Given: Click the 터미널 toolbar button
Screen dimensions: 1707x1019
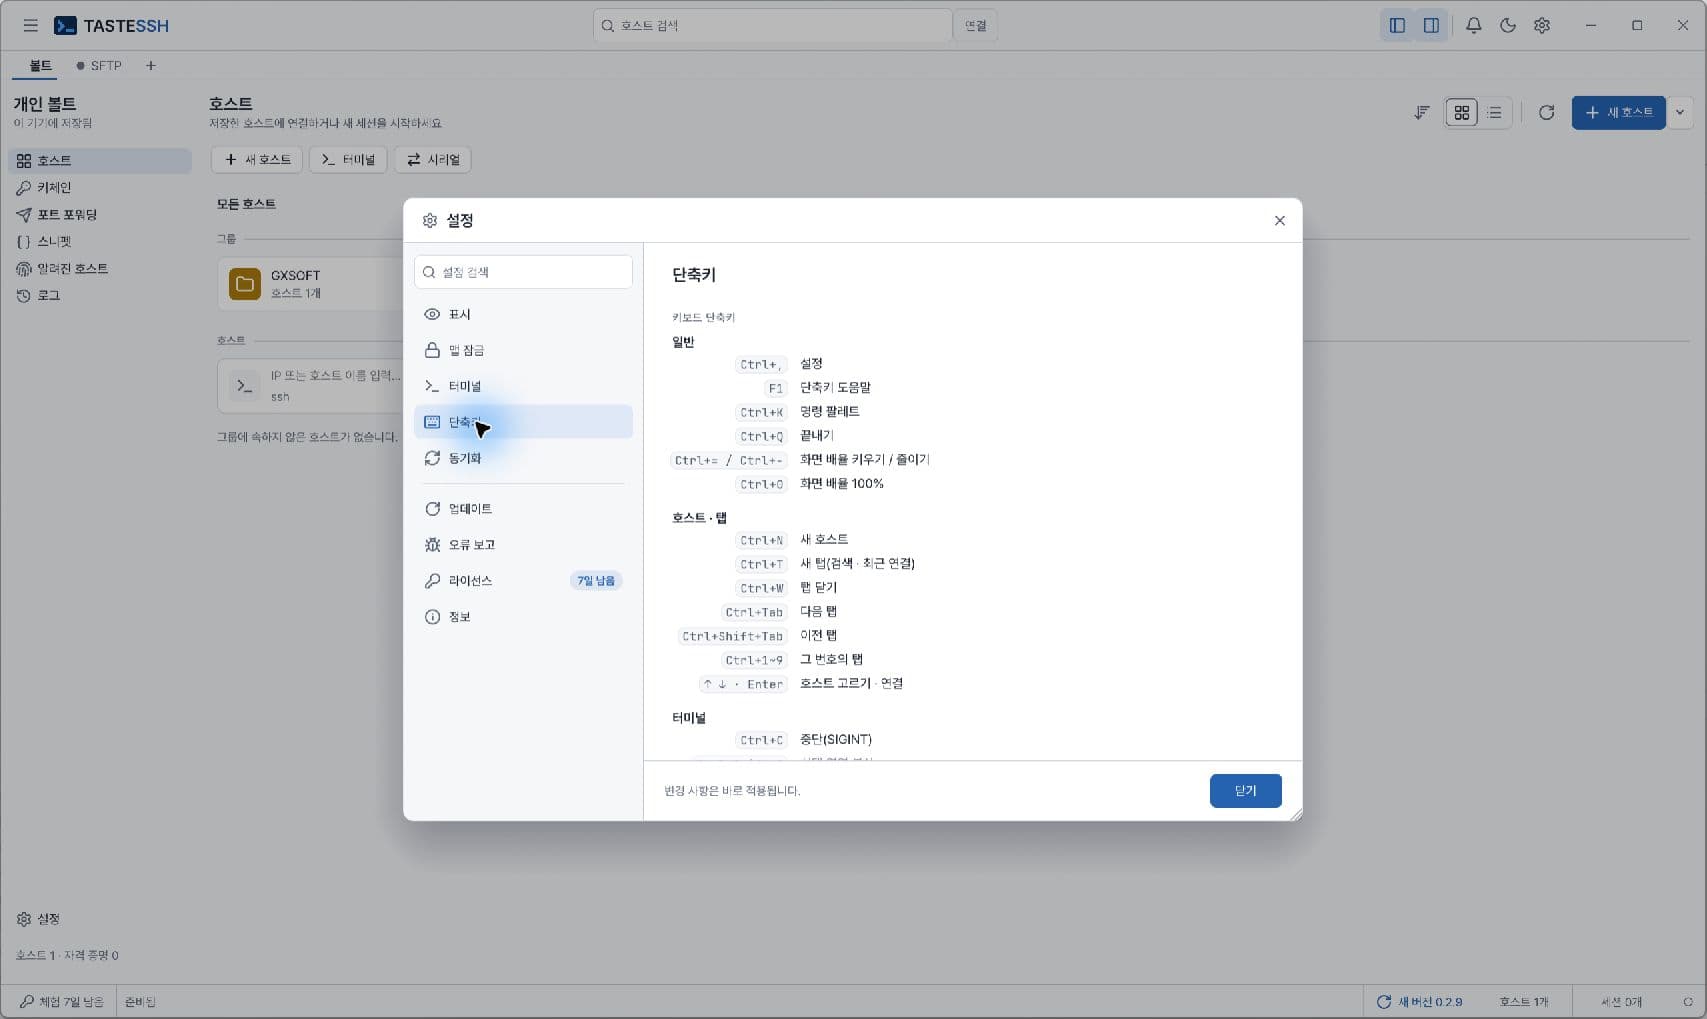Looking at the screenshot, I should (348, 160).
